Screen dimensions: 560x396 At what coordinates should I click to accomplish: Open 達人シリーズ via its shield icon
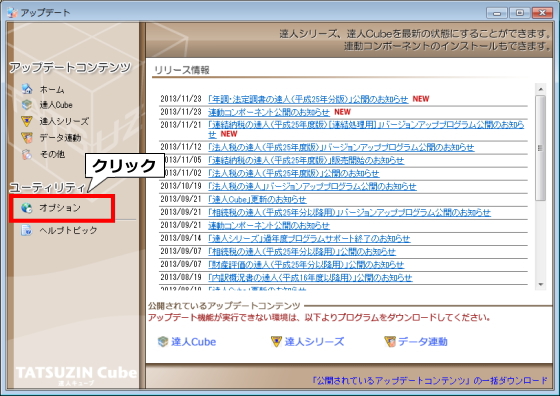[27, 121]
